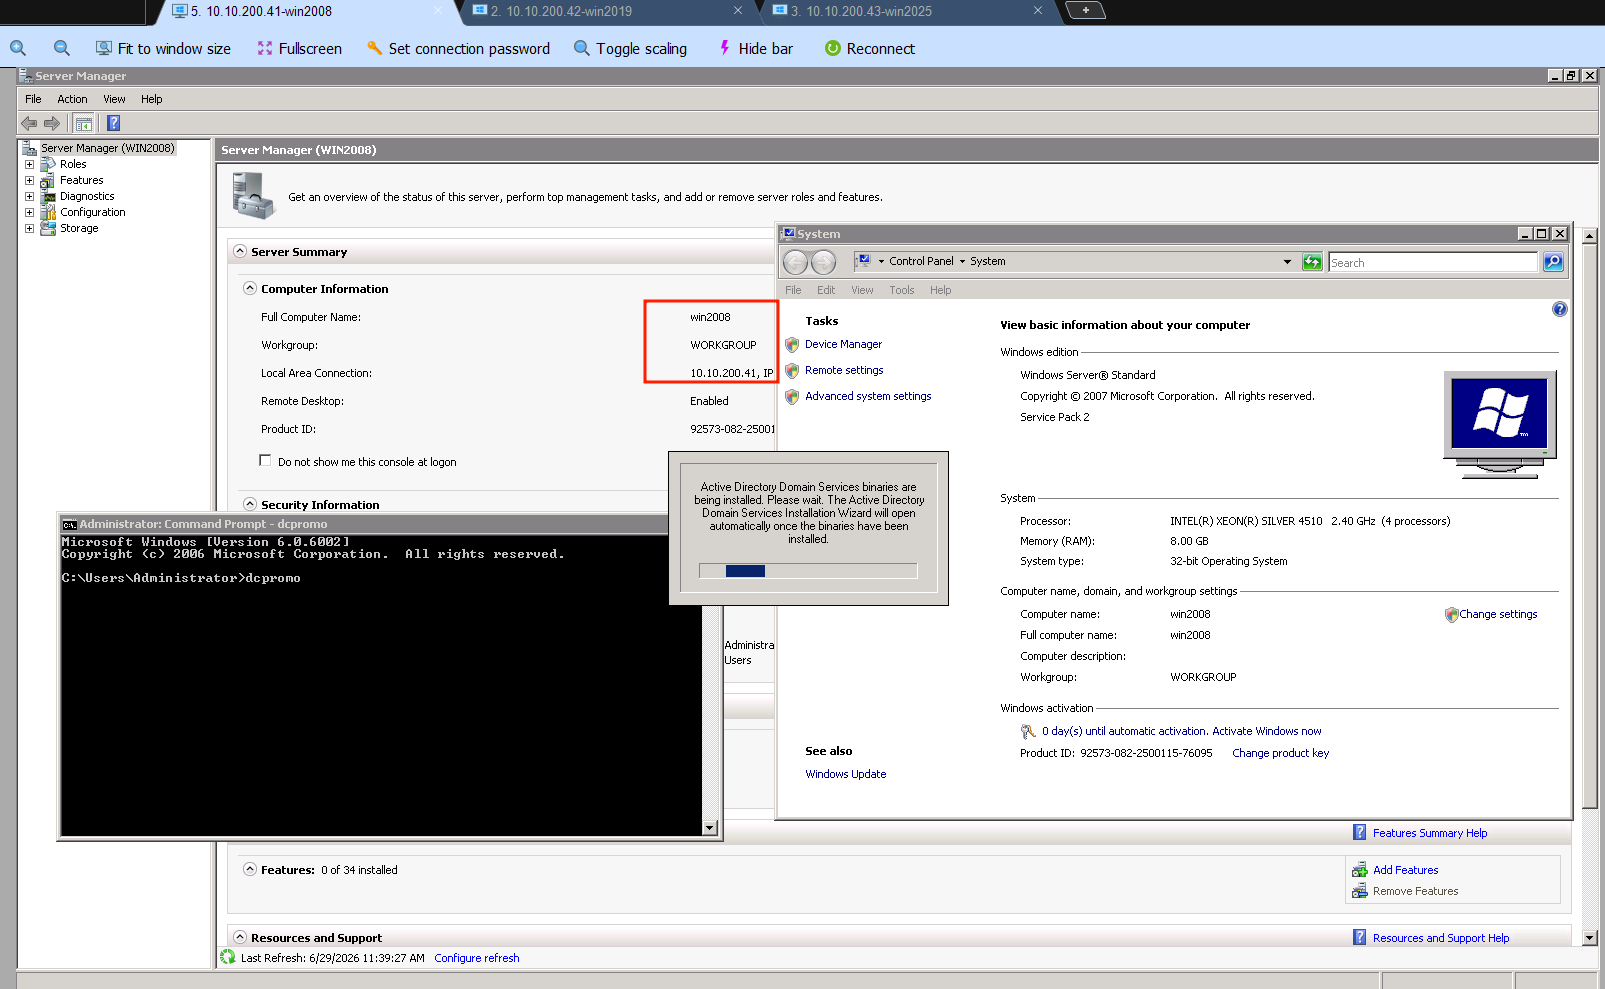Screen dimensions: 1605x989
Task: Select the Storage icon in the tree
Action: (48, 228)
